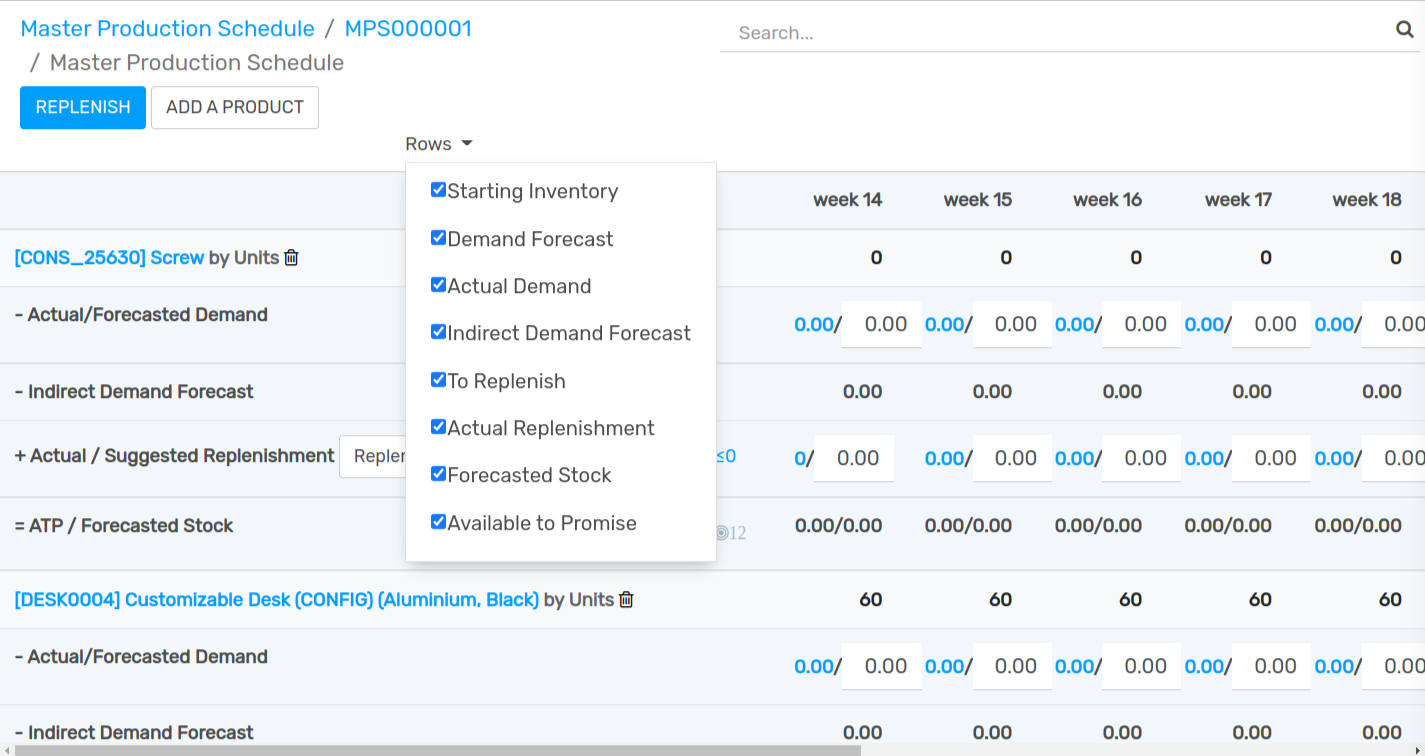This screenshot has height=756, width=1425.
Task: Click the horizontal scrollbar thumb
Action: [x=437, y=750]
